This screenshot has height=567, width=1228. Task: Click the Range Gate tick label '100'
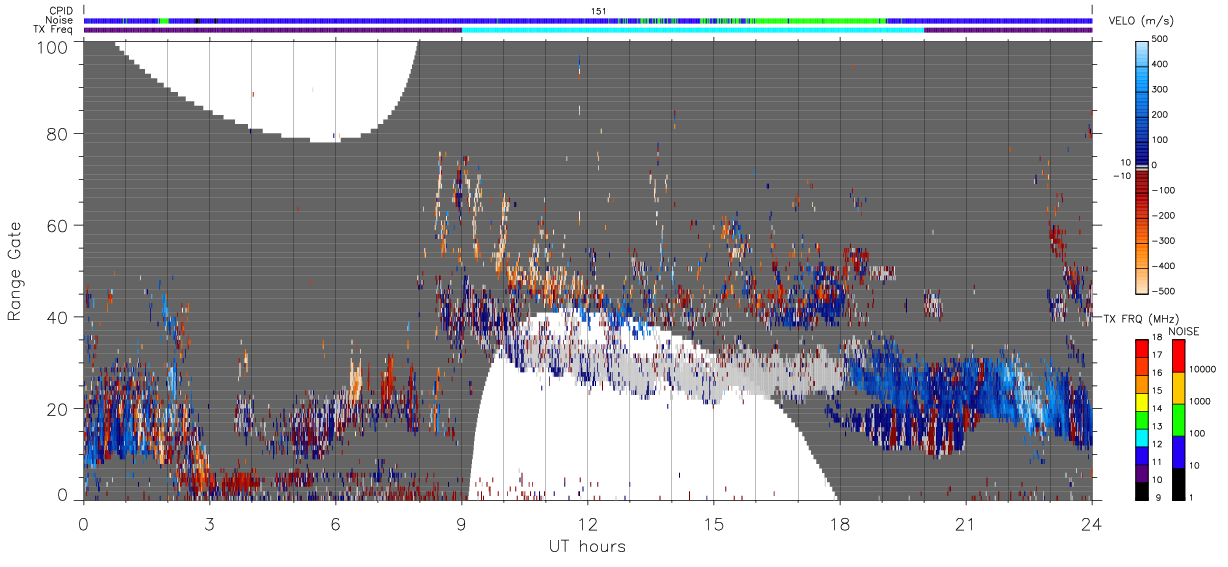(54, 47)
